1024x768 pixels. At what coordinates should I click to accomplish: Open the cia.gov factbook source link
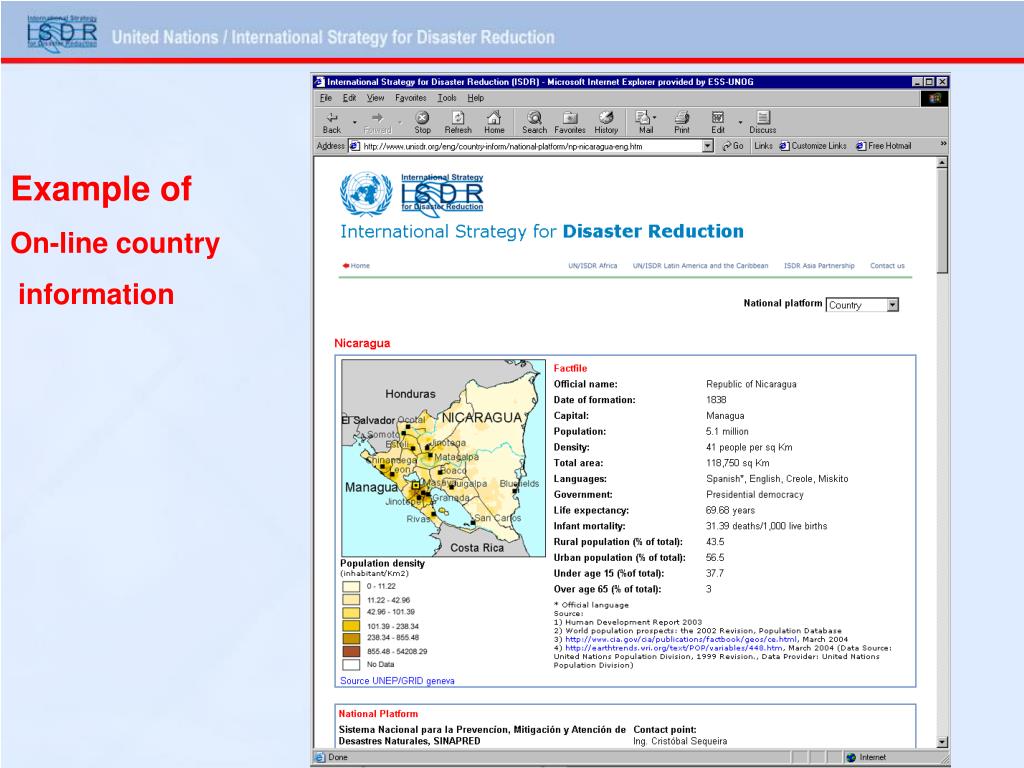[681, 639]
